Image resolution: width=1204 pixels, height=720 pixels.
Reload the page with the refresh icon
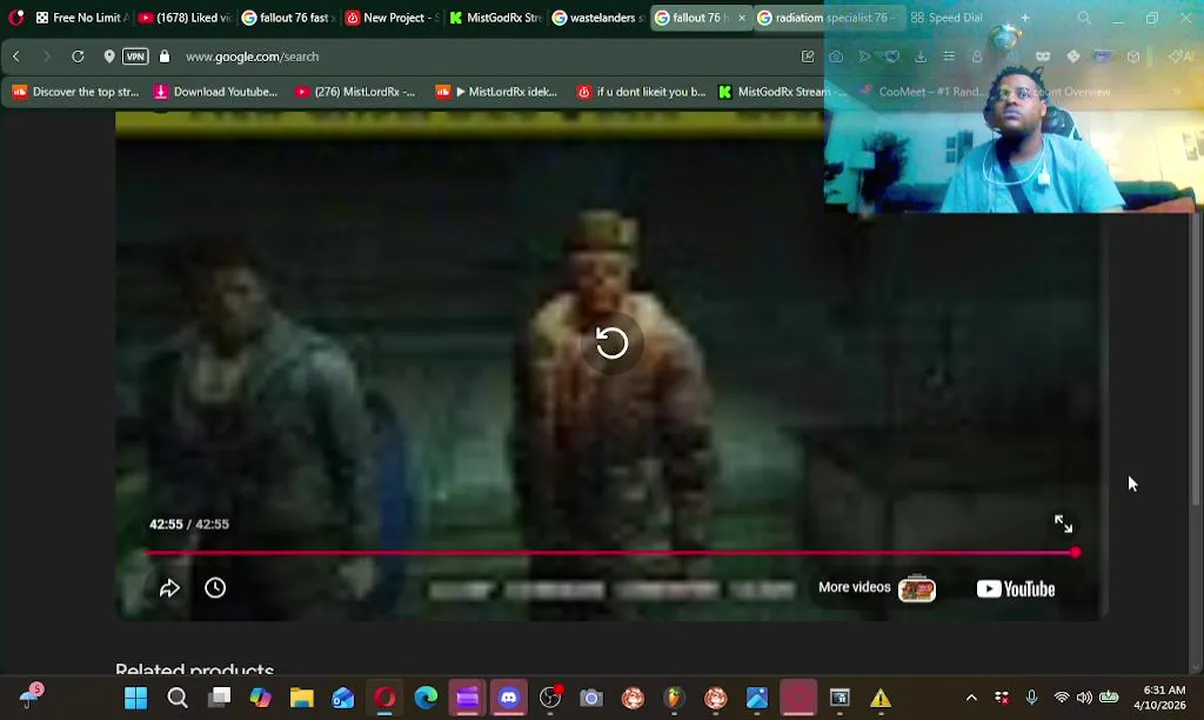(78, 57)
